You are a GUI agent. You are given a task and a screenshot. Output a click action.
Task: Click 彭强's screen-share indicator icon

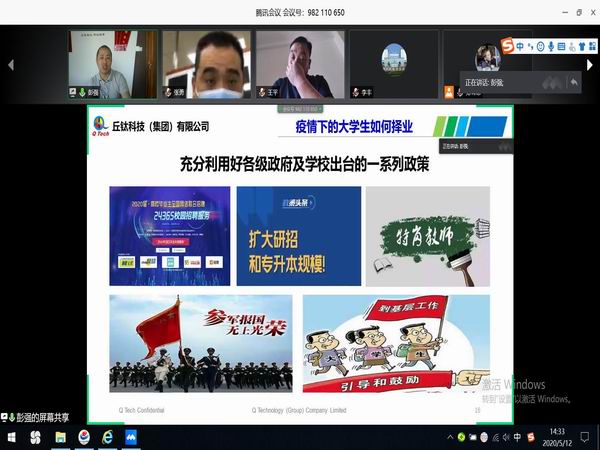click(73, 92)
